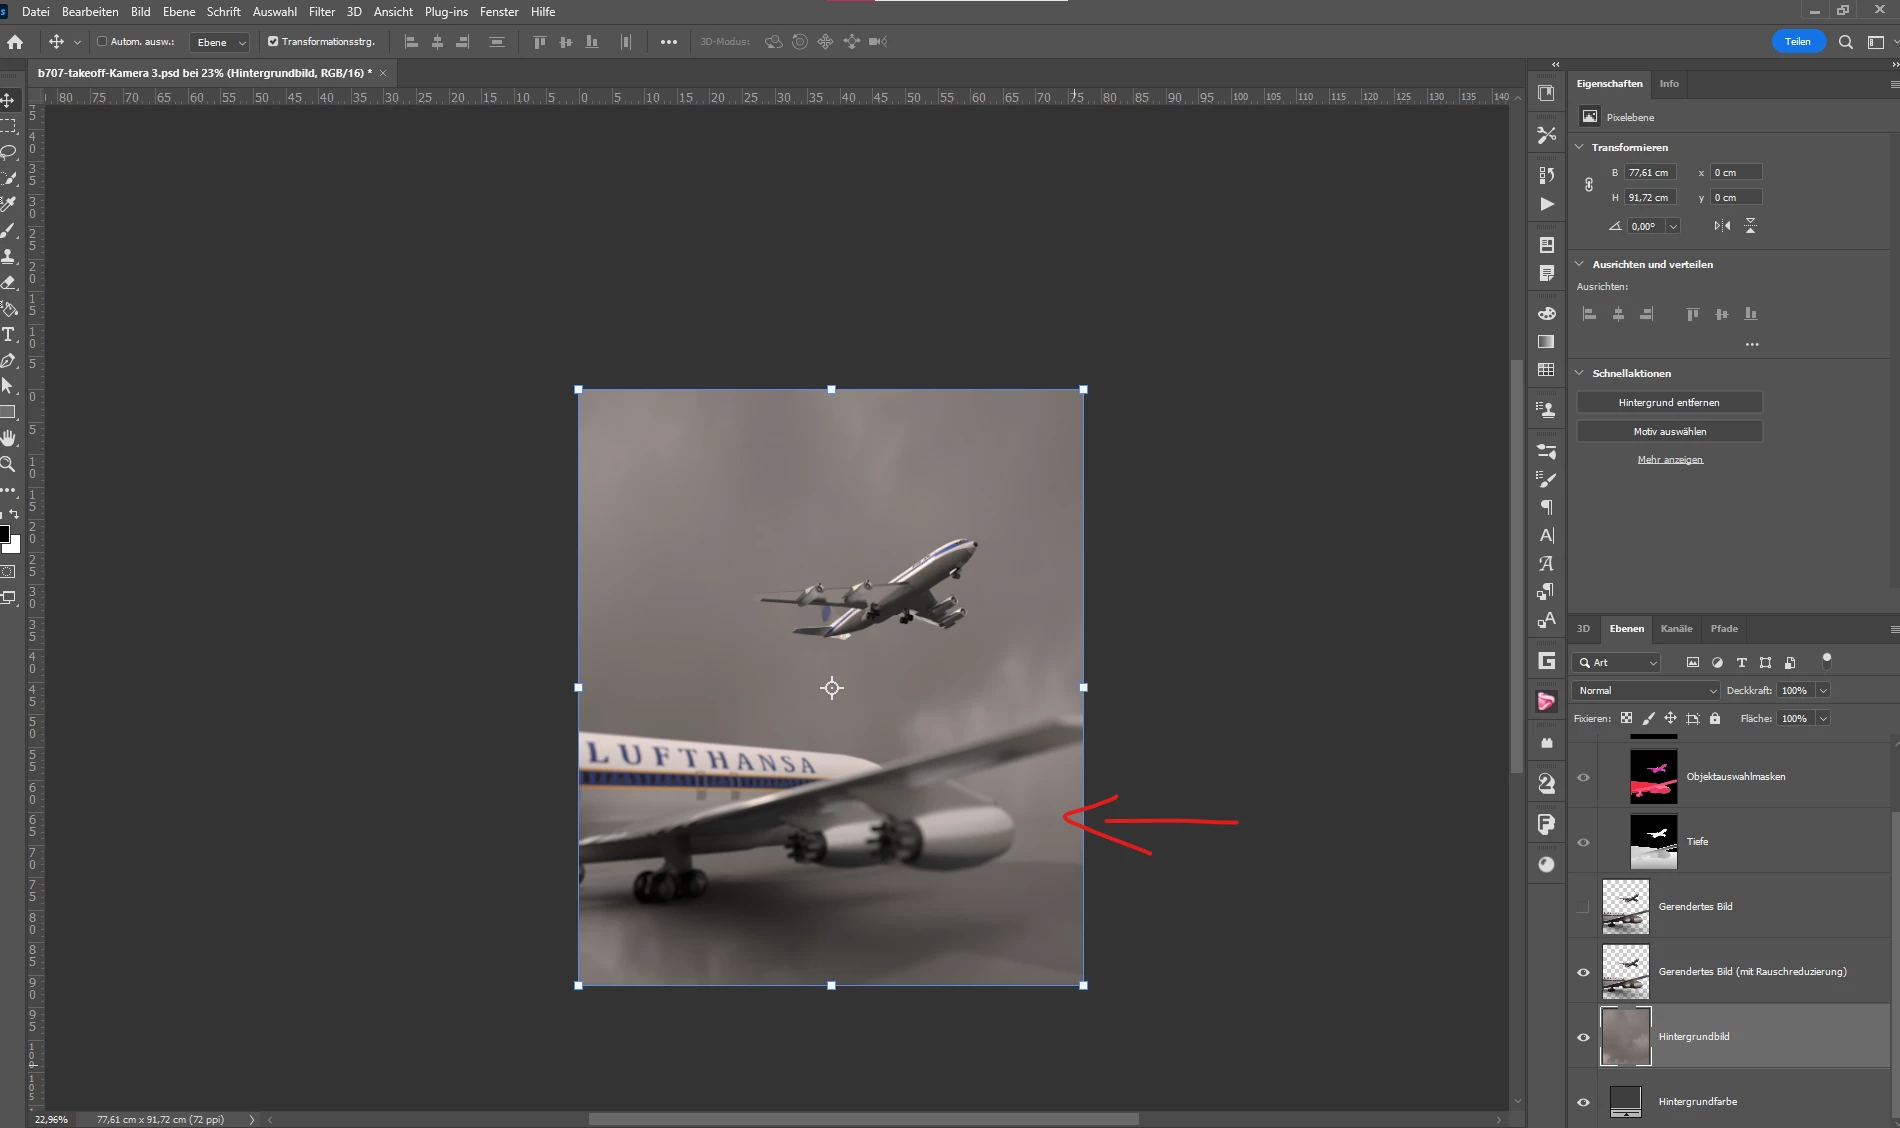Select the Zoom tool in the toolbox
The width and height of the screenshot is (1900, 1128).
click(8, 464)
